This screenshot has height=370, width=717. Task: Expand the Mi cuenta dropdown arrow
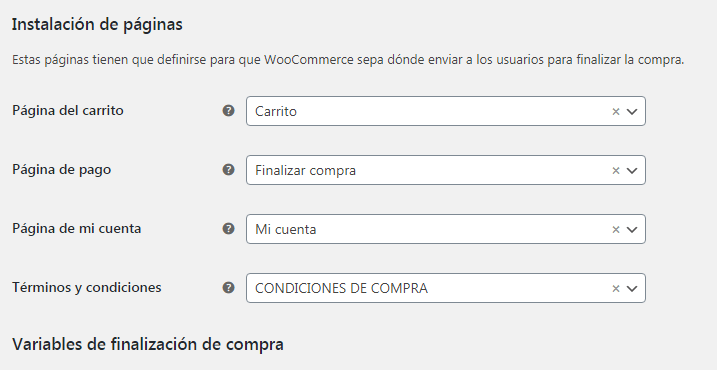(632, 229)
